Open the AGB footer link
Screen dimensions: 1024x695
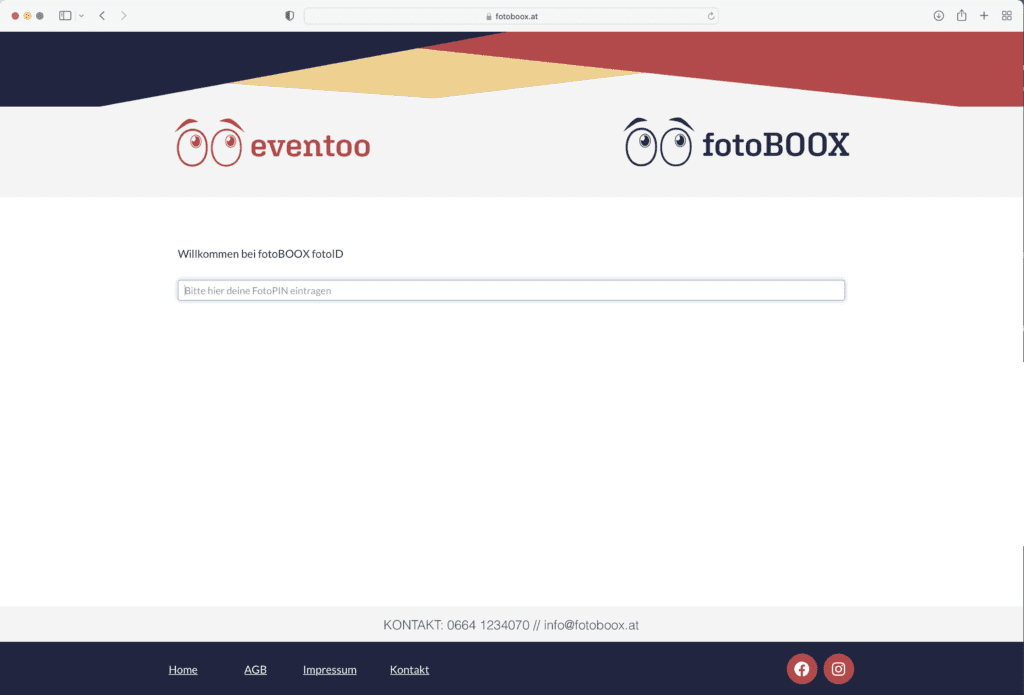coord(255,669)
